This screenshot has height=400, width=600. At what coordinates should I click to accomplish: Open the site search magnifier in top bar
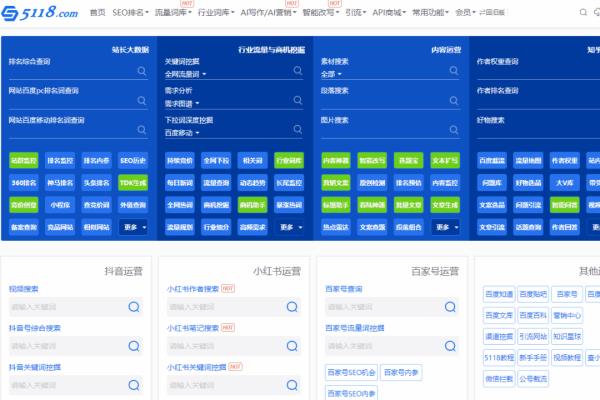[x=583, y=12]
